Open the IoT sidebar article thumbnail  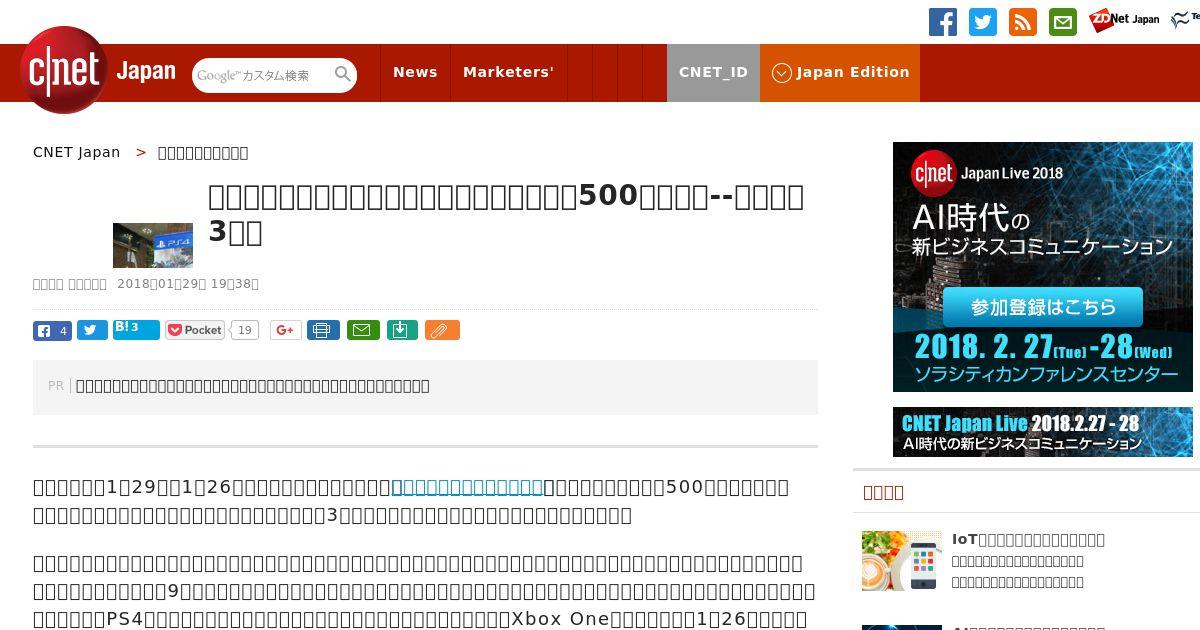click(x=902, y=560)
